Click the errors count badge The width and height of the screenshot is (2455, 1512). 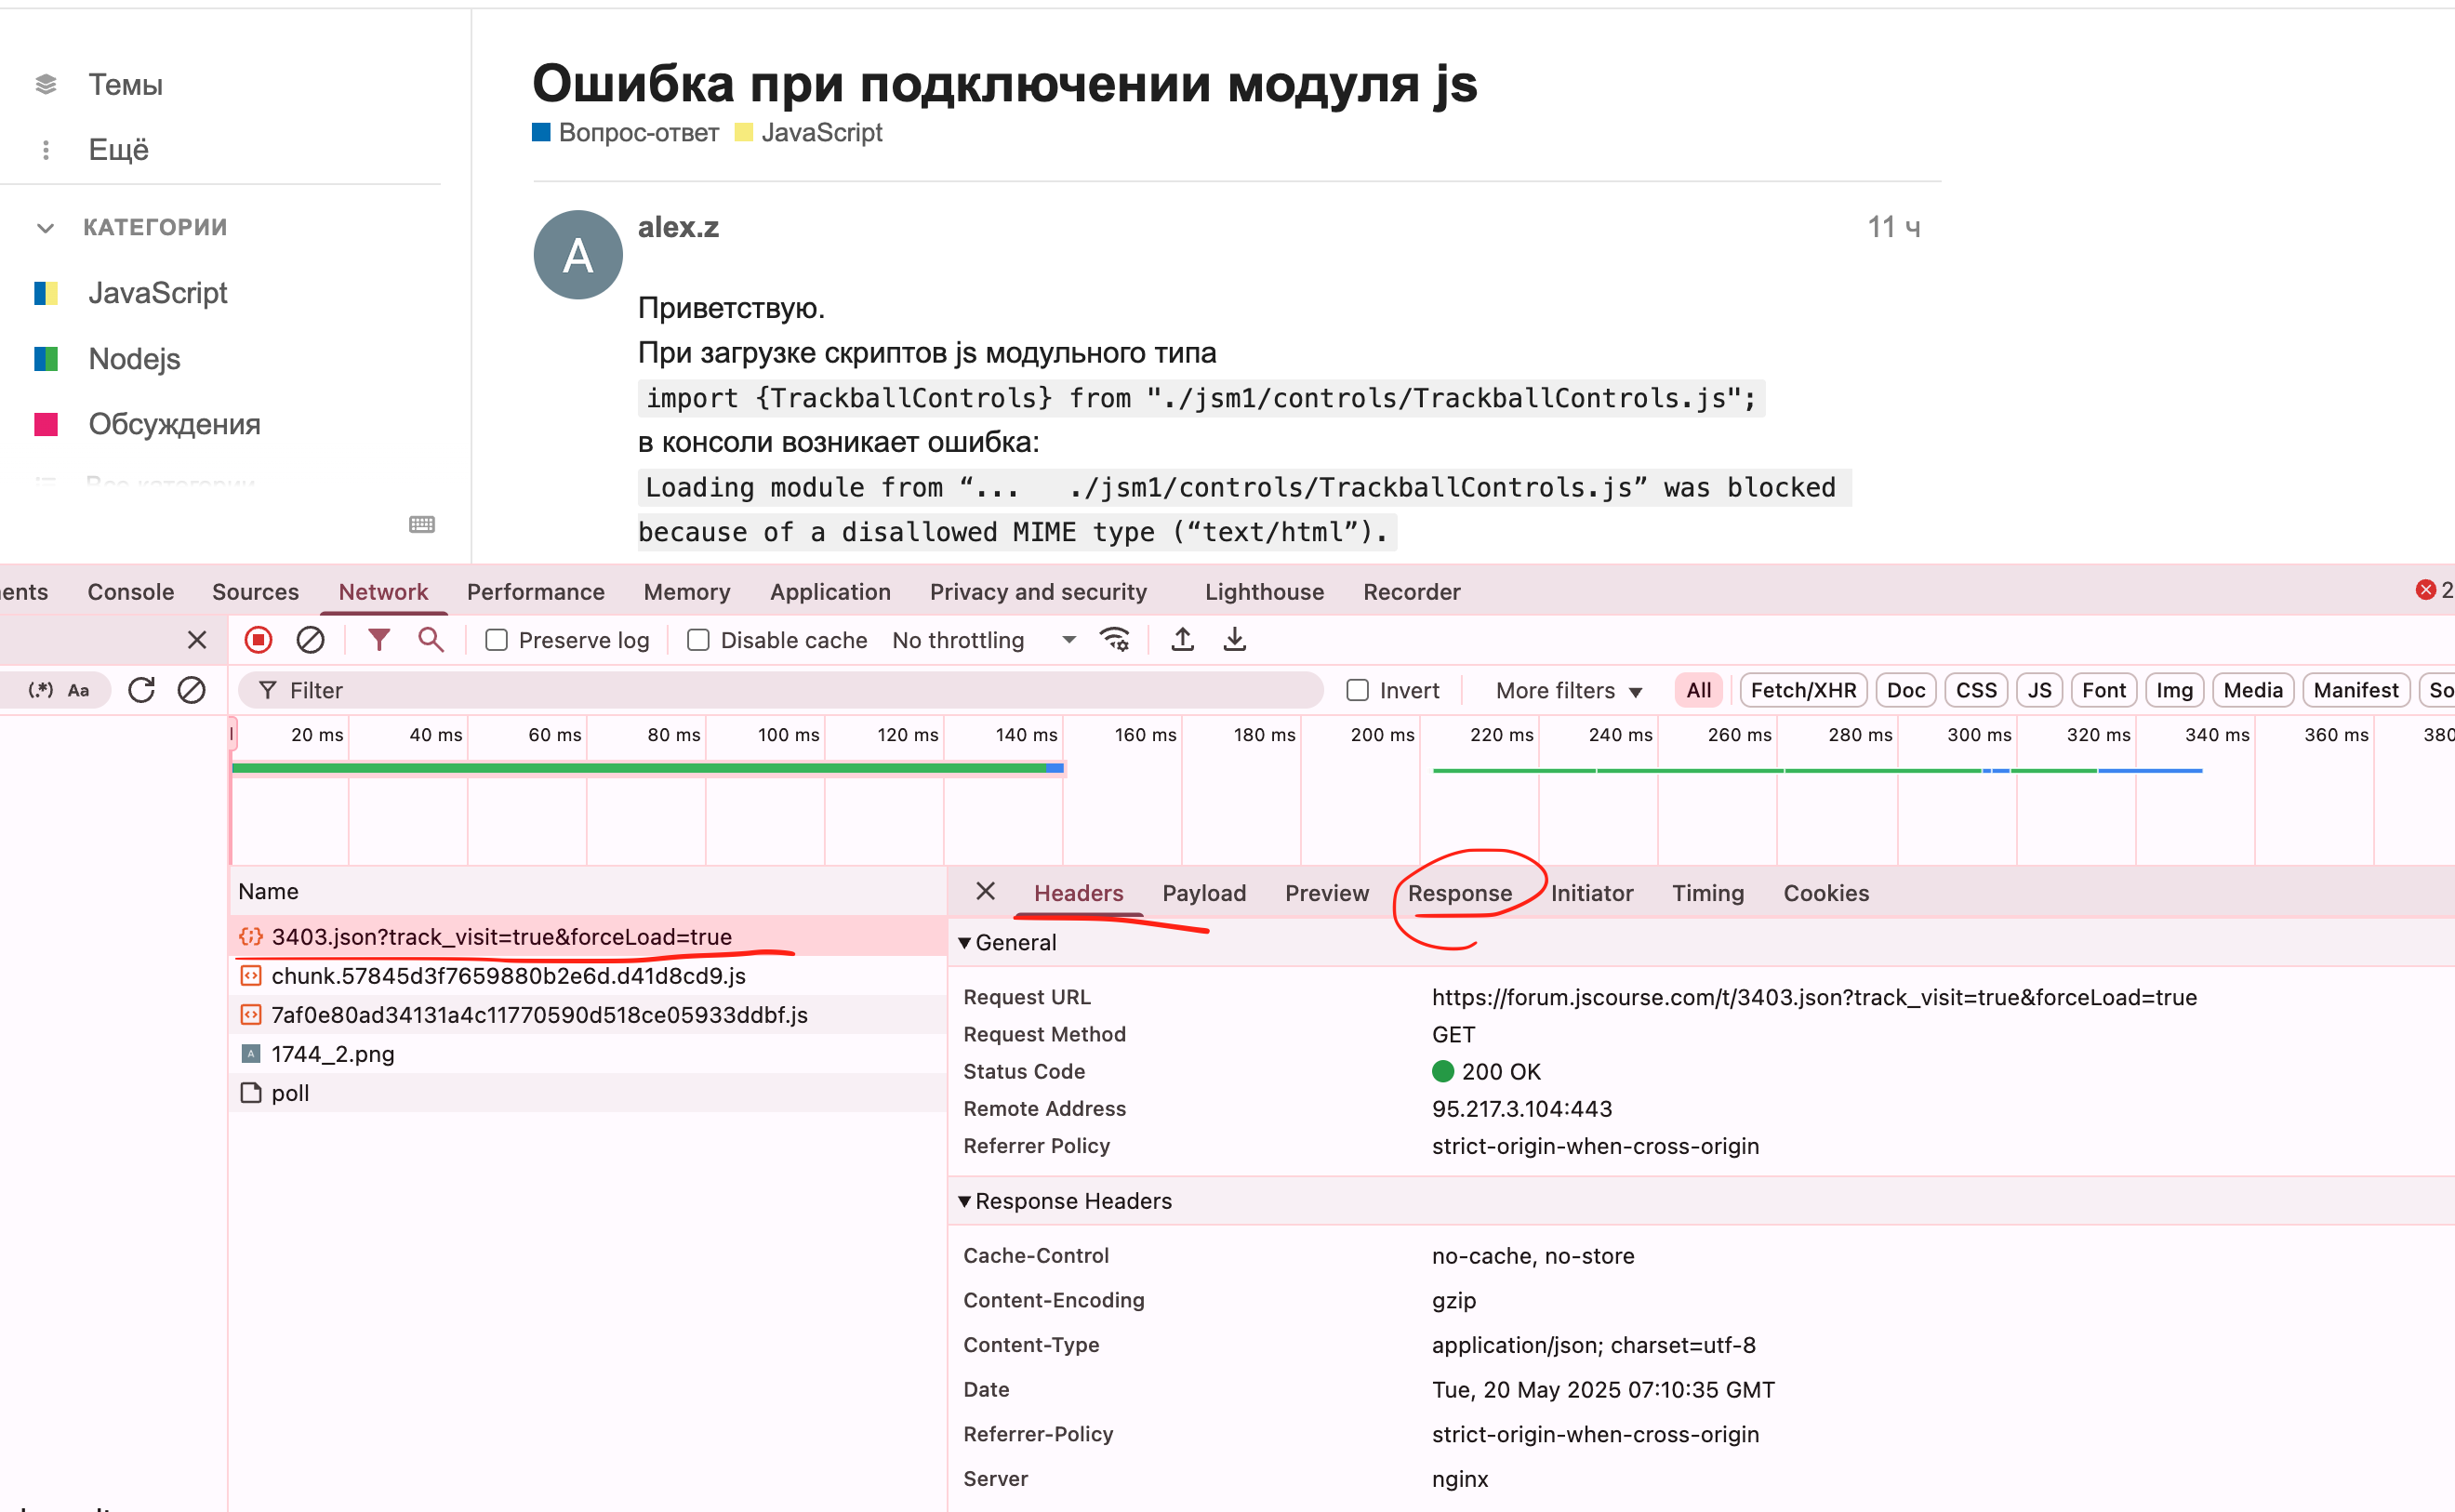2434,590
